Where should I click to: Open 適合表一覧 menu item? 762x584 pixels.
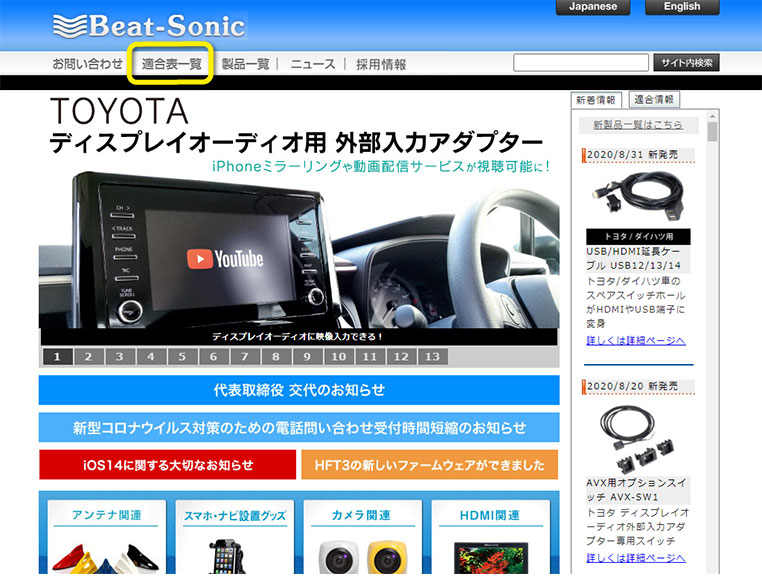[171, 64]
